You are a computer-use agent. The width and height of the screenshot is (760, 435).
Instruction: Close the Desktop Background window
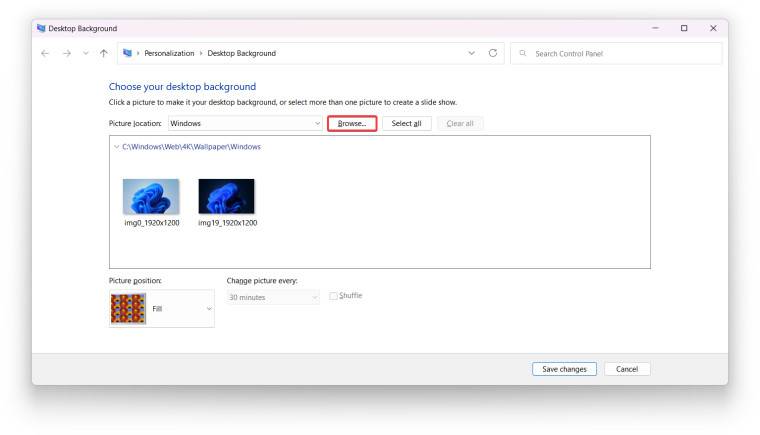pyautogui.click(x=713, y=28)
